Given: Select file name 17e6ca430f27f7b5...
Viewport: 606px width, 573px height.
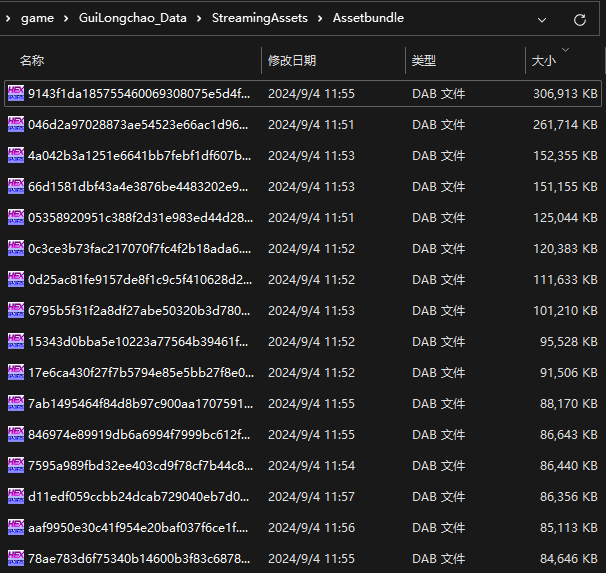Looking at the screenshot, I should pyautogui.click(x=141, y=372).
